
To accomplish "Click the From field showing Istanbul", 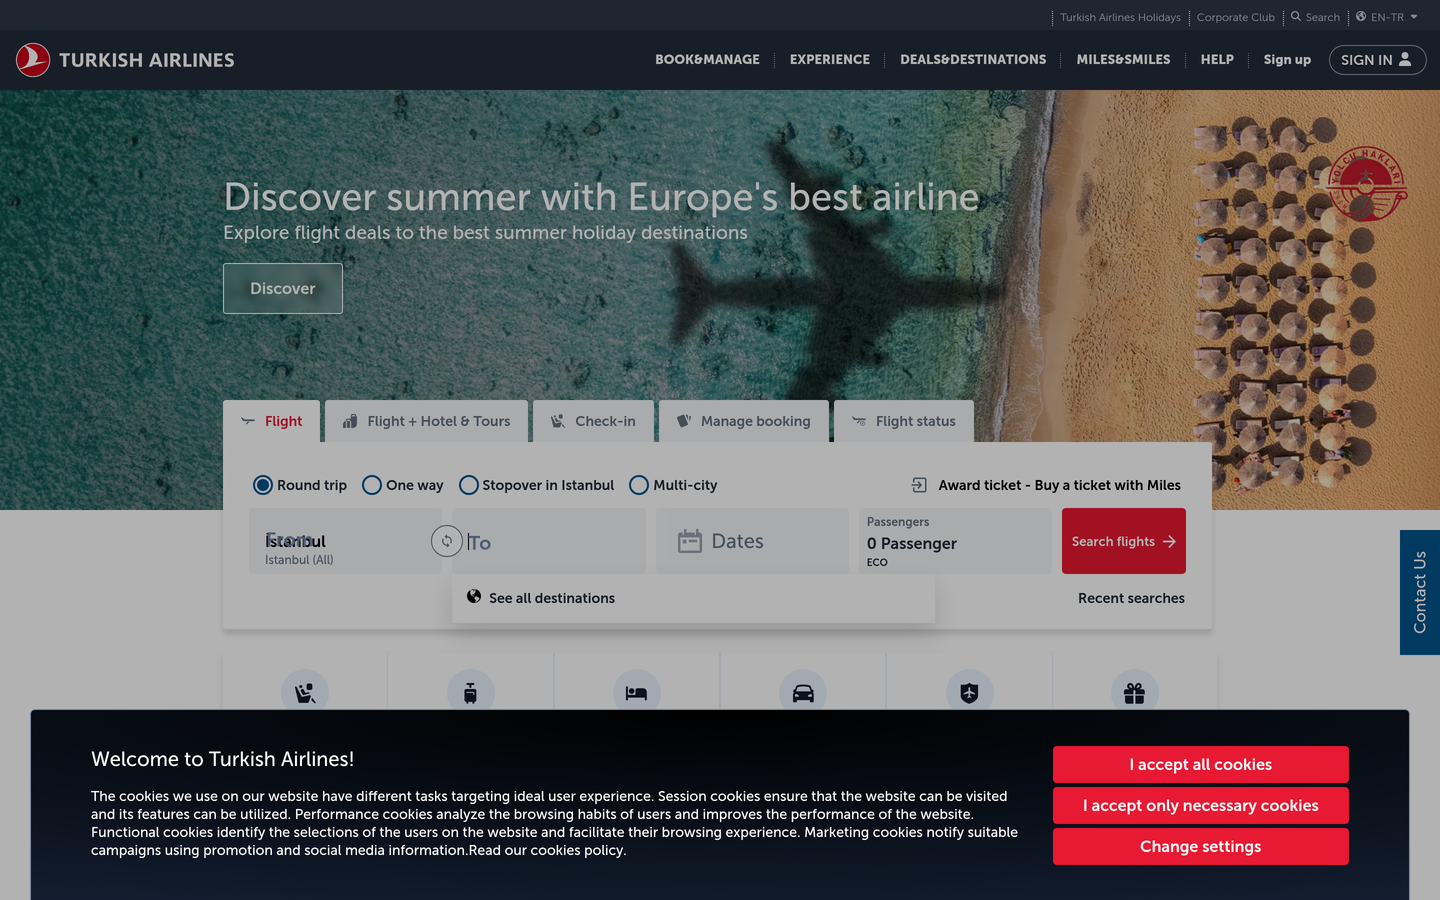I will coord(345,541).
